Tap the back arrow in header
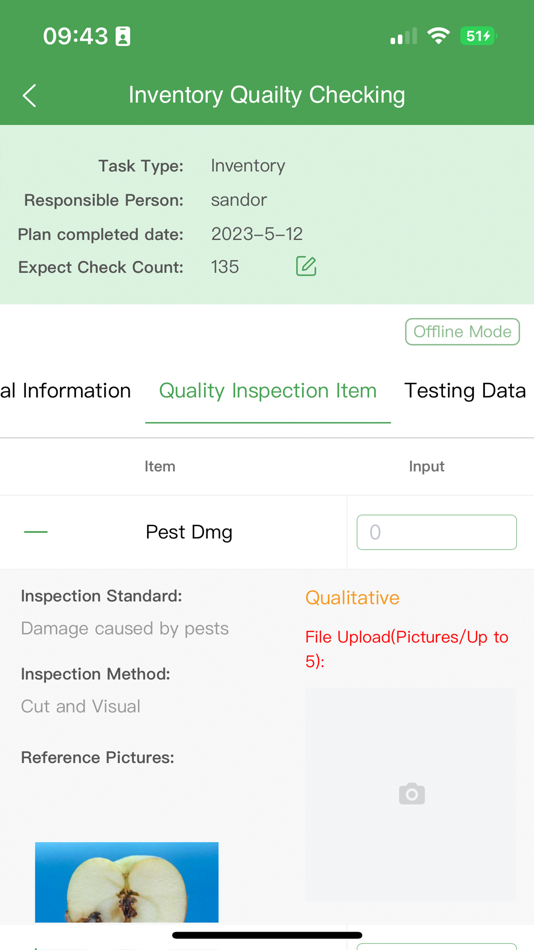Image resolution: width=534 pixels, height=950 pixels. [x=30, y=96]
